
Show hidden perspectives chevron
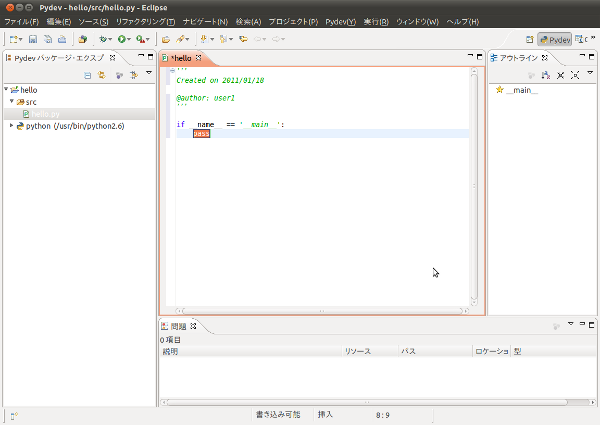click(593, 37)
